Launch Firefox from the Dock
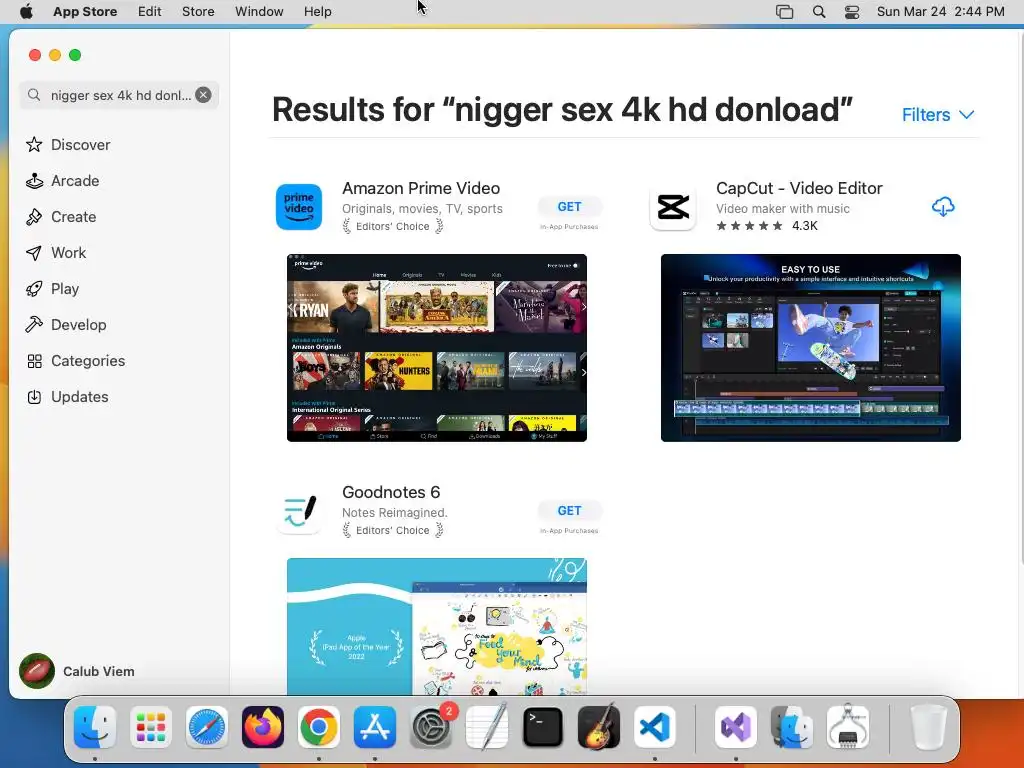 coord(263,727)
